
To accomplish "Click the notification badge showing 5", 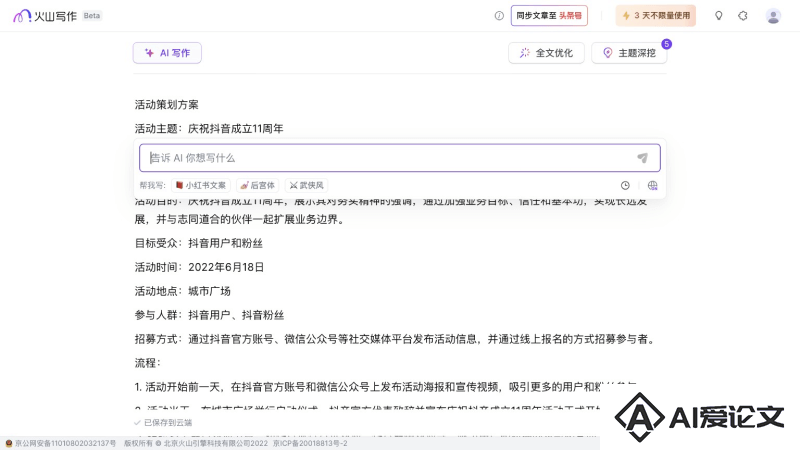I will pos(666,44).
